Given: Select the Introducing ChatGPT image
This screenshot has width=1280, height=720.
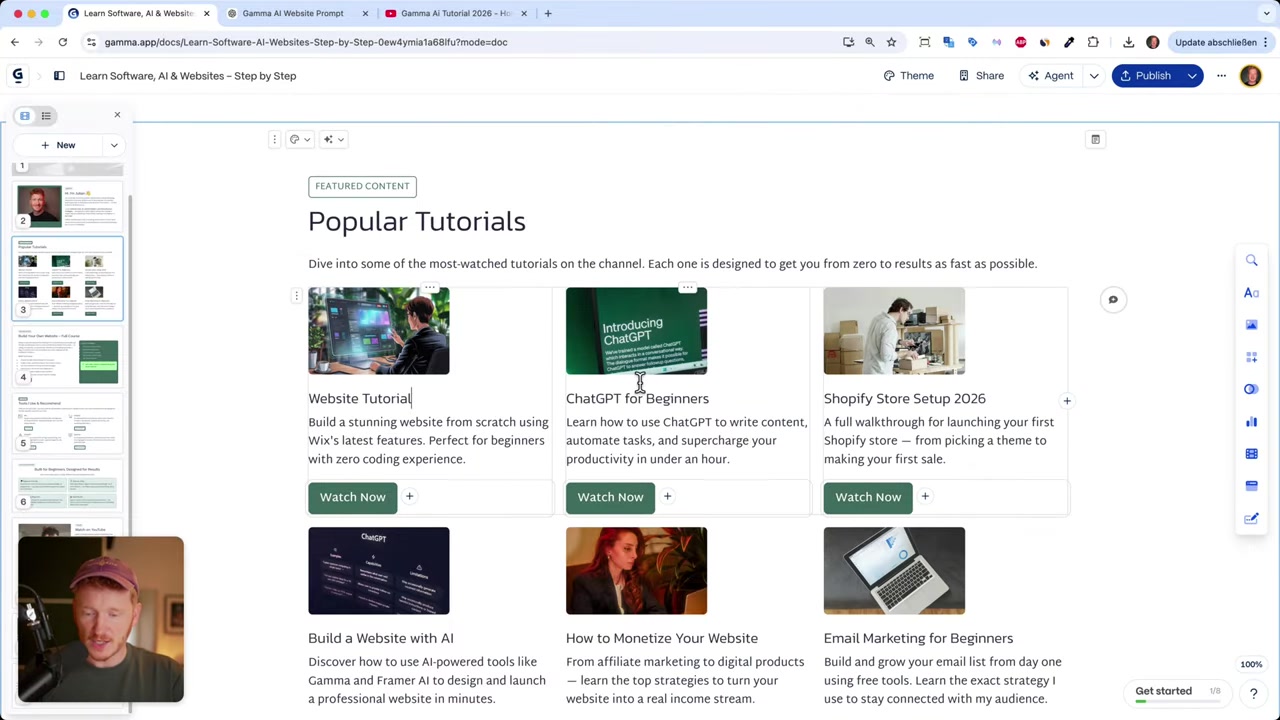Looking at the screenshot, I should point(636,331).
